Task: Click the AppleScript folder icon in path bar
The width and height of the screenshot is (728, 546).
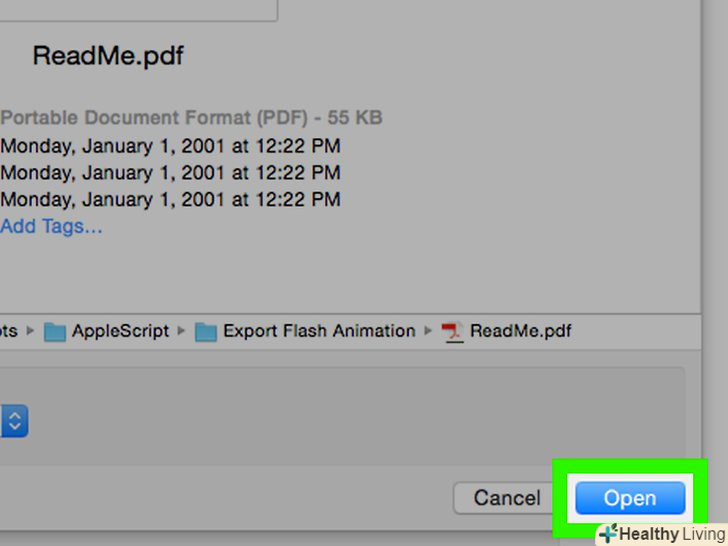Action: tap(55, 331)
